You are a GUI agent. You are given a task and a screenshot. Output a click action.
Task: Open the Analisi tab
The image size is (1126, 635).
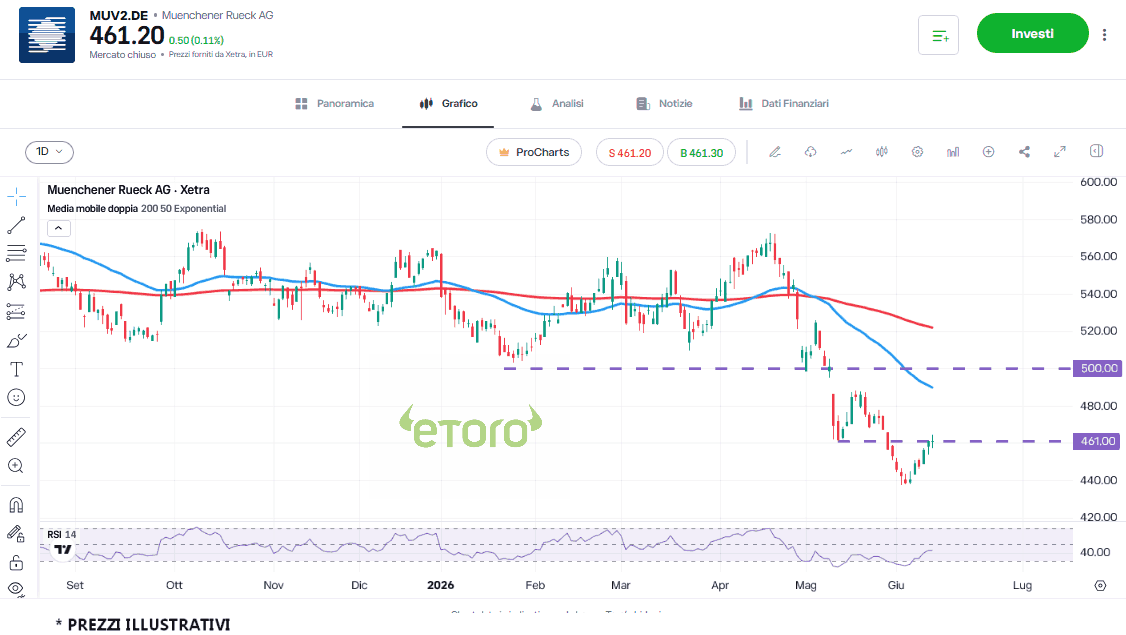click(x=557, y=103)
